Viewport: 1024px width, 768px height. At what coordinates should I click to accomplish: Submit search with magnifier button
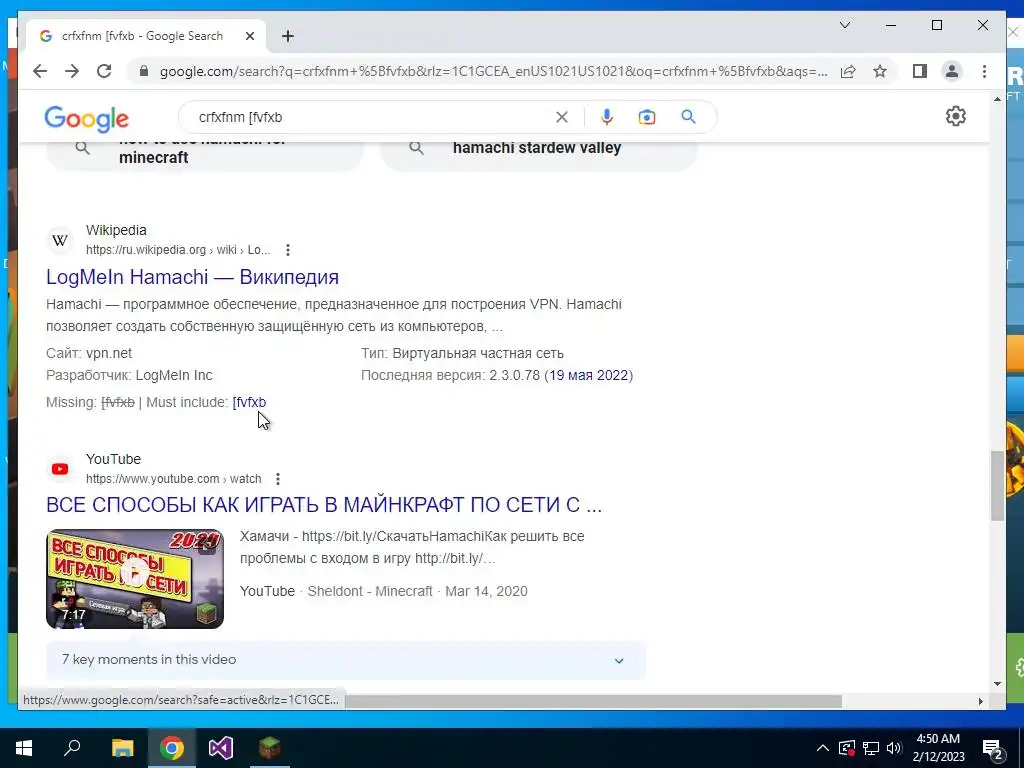click(x=688, y=117)
